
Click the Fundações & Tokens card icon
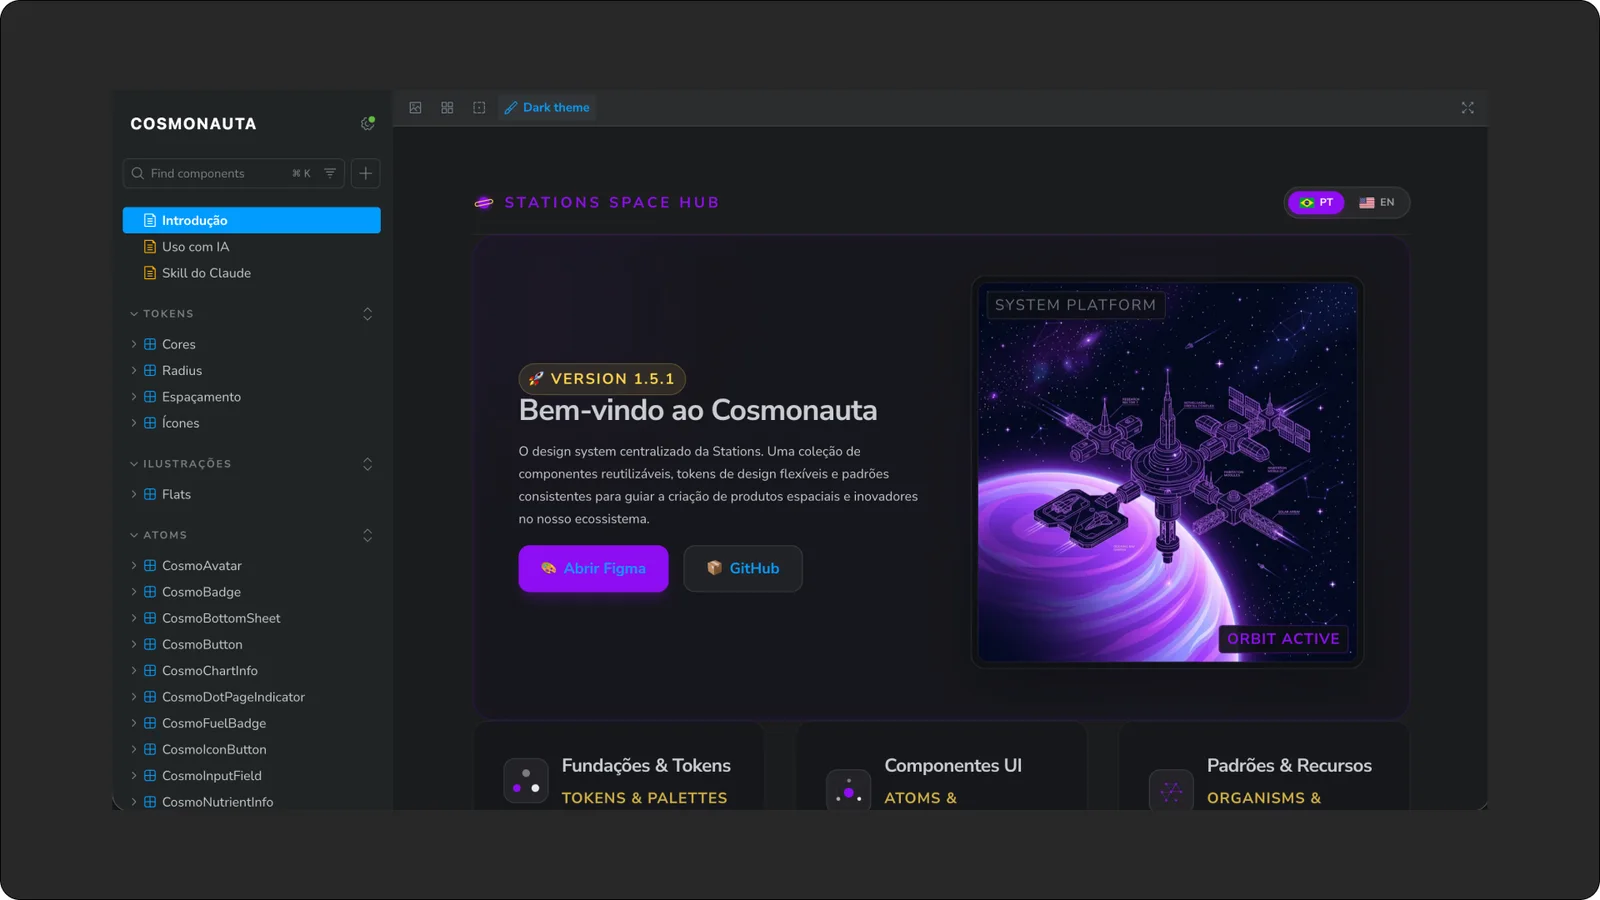526,781
